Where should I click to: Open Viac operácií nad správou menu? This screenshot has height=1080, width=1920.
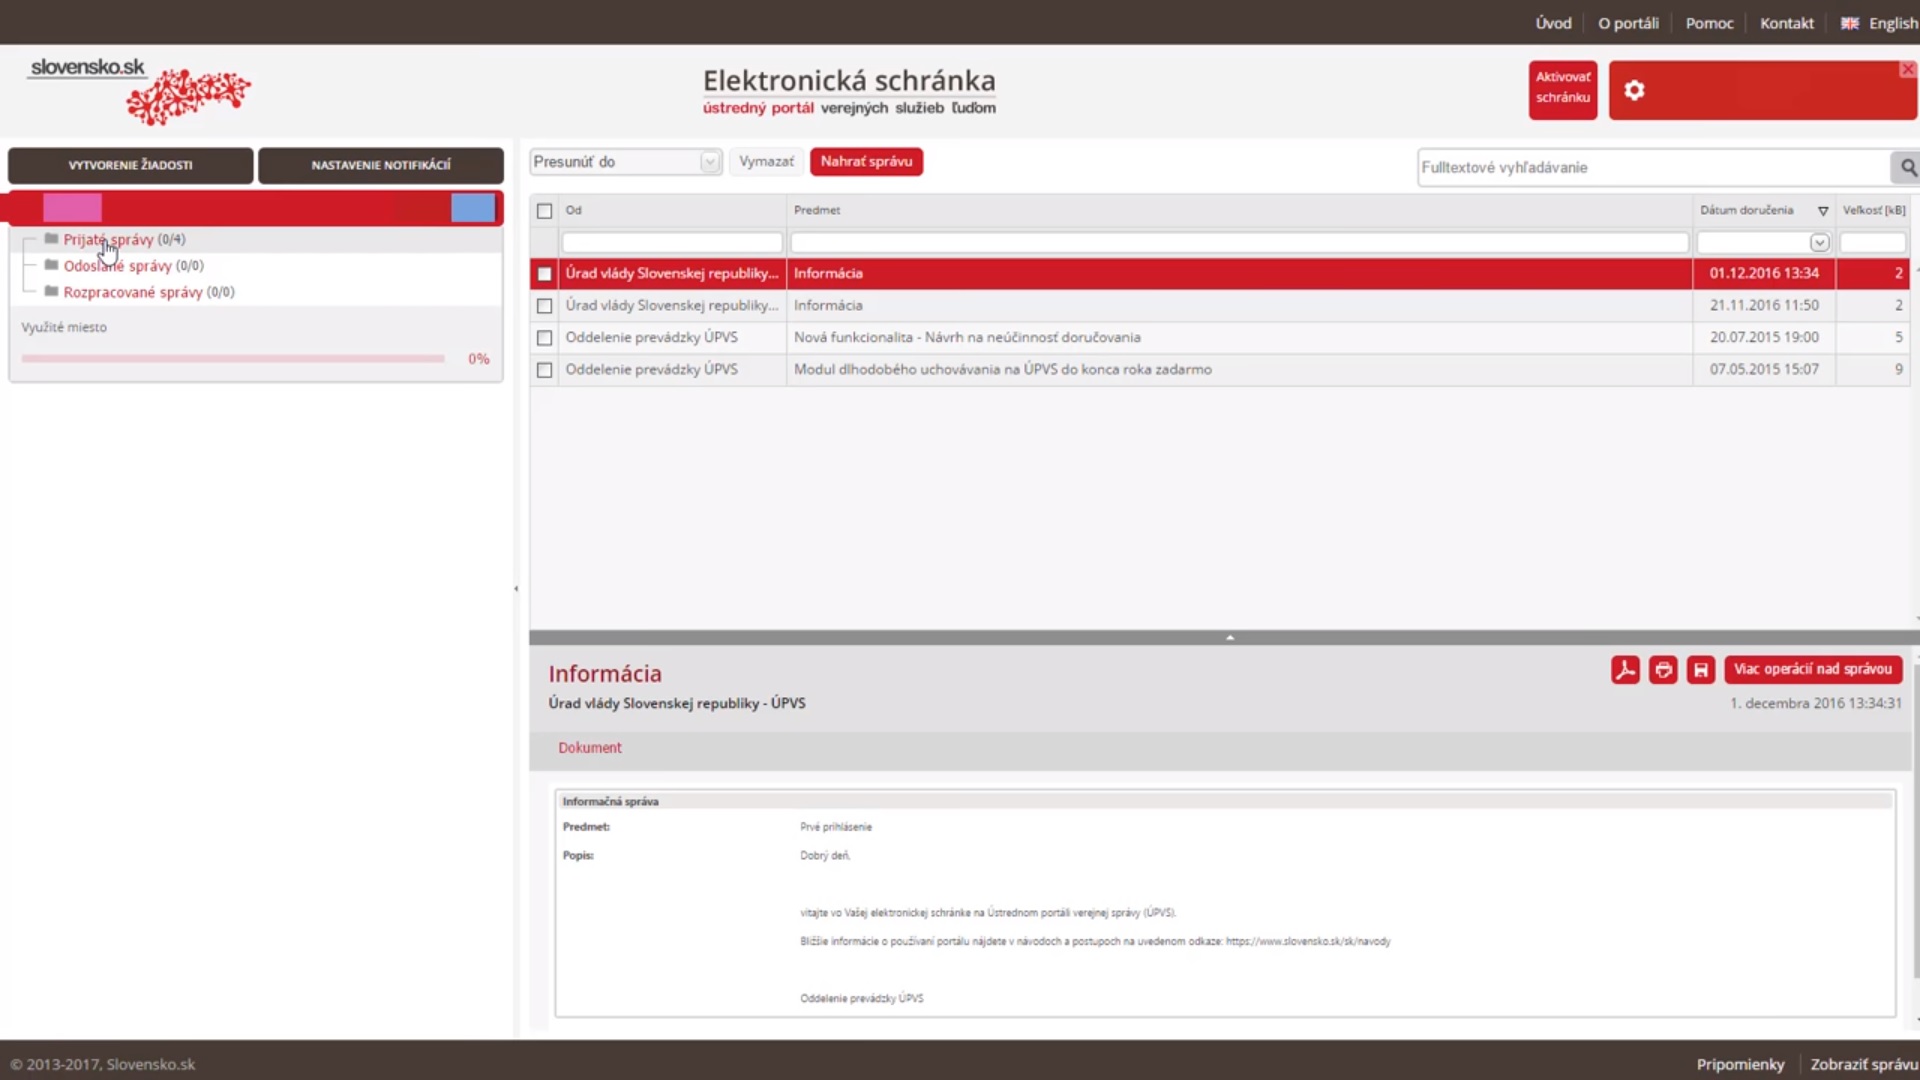1813,670
